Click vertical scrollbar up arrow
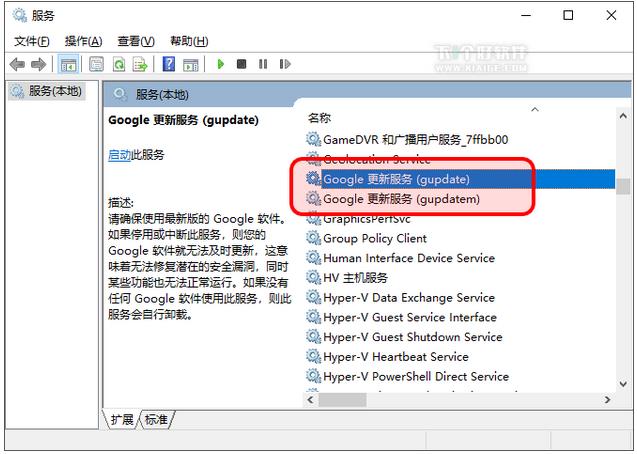The height and width of the screenshot is (454, 637). click(x=623, y=116)
